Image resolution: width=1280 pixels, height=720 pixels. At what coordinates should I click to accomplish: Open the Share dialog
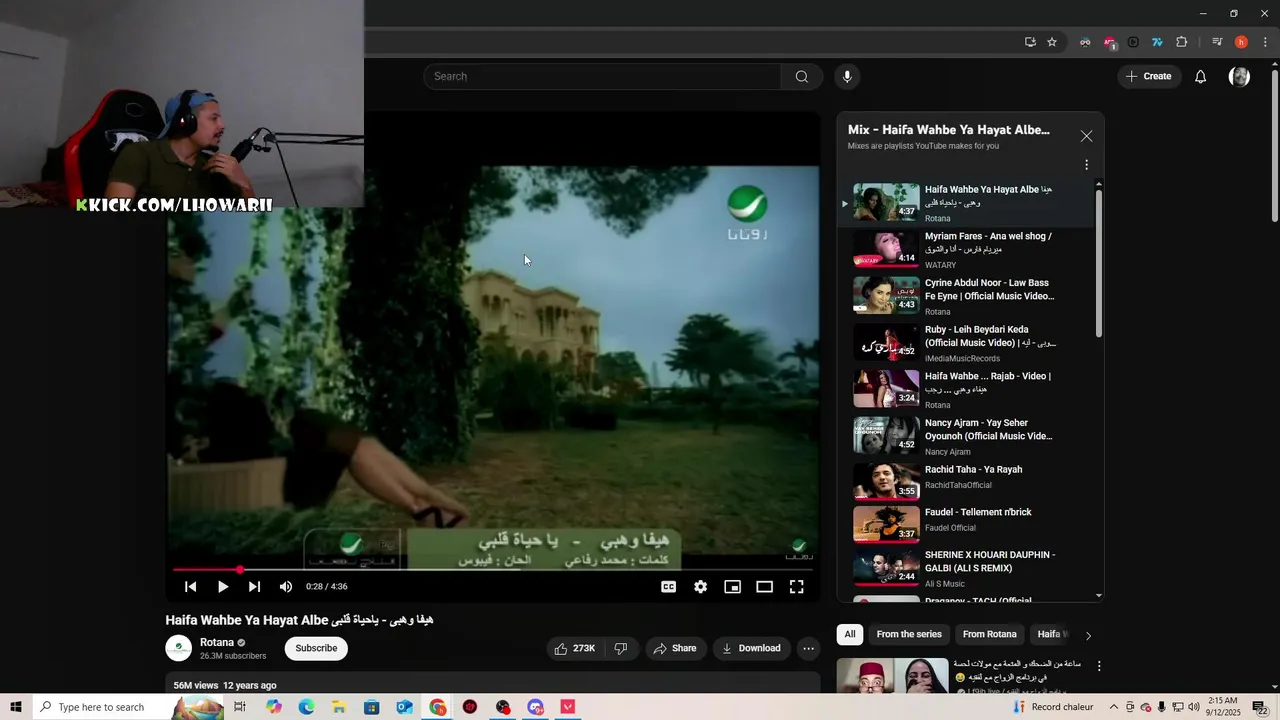tap(675, 648)
